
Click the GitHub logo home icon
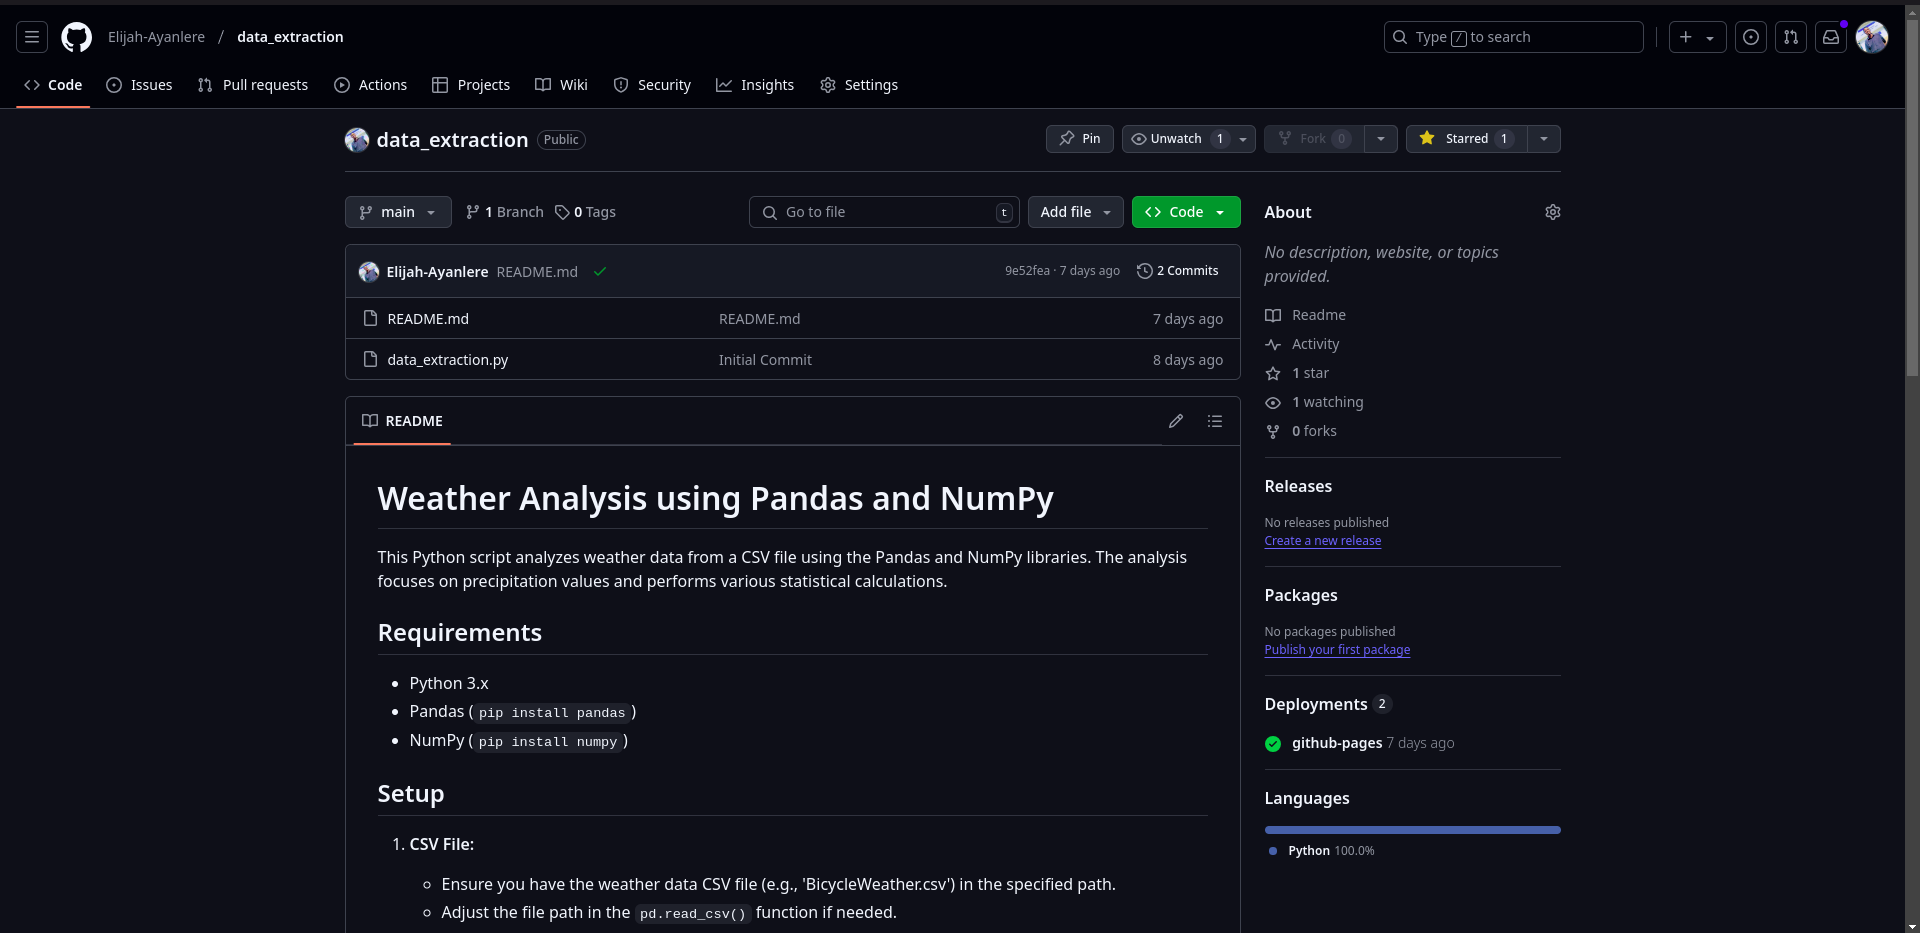[x=76, y=37]
